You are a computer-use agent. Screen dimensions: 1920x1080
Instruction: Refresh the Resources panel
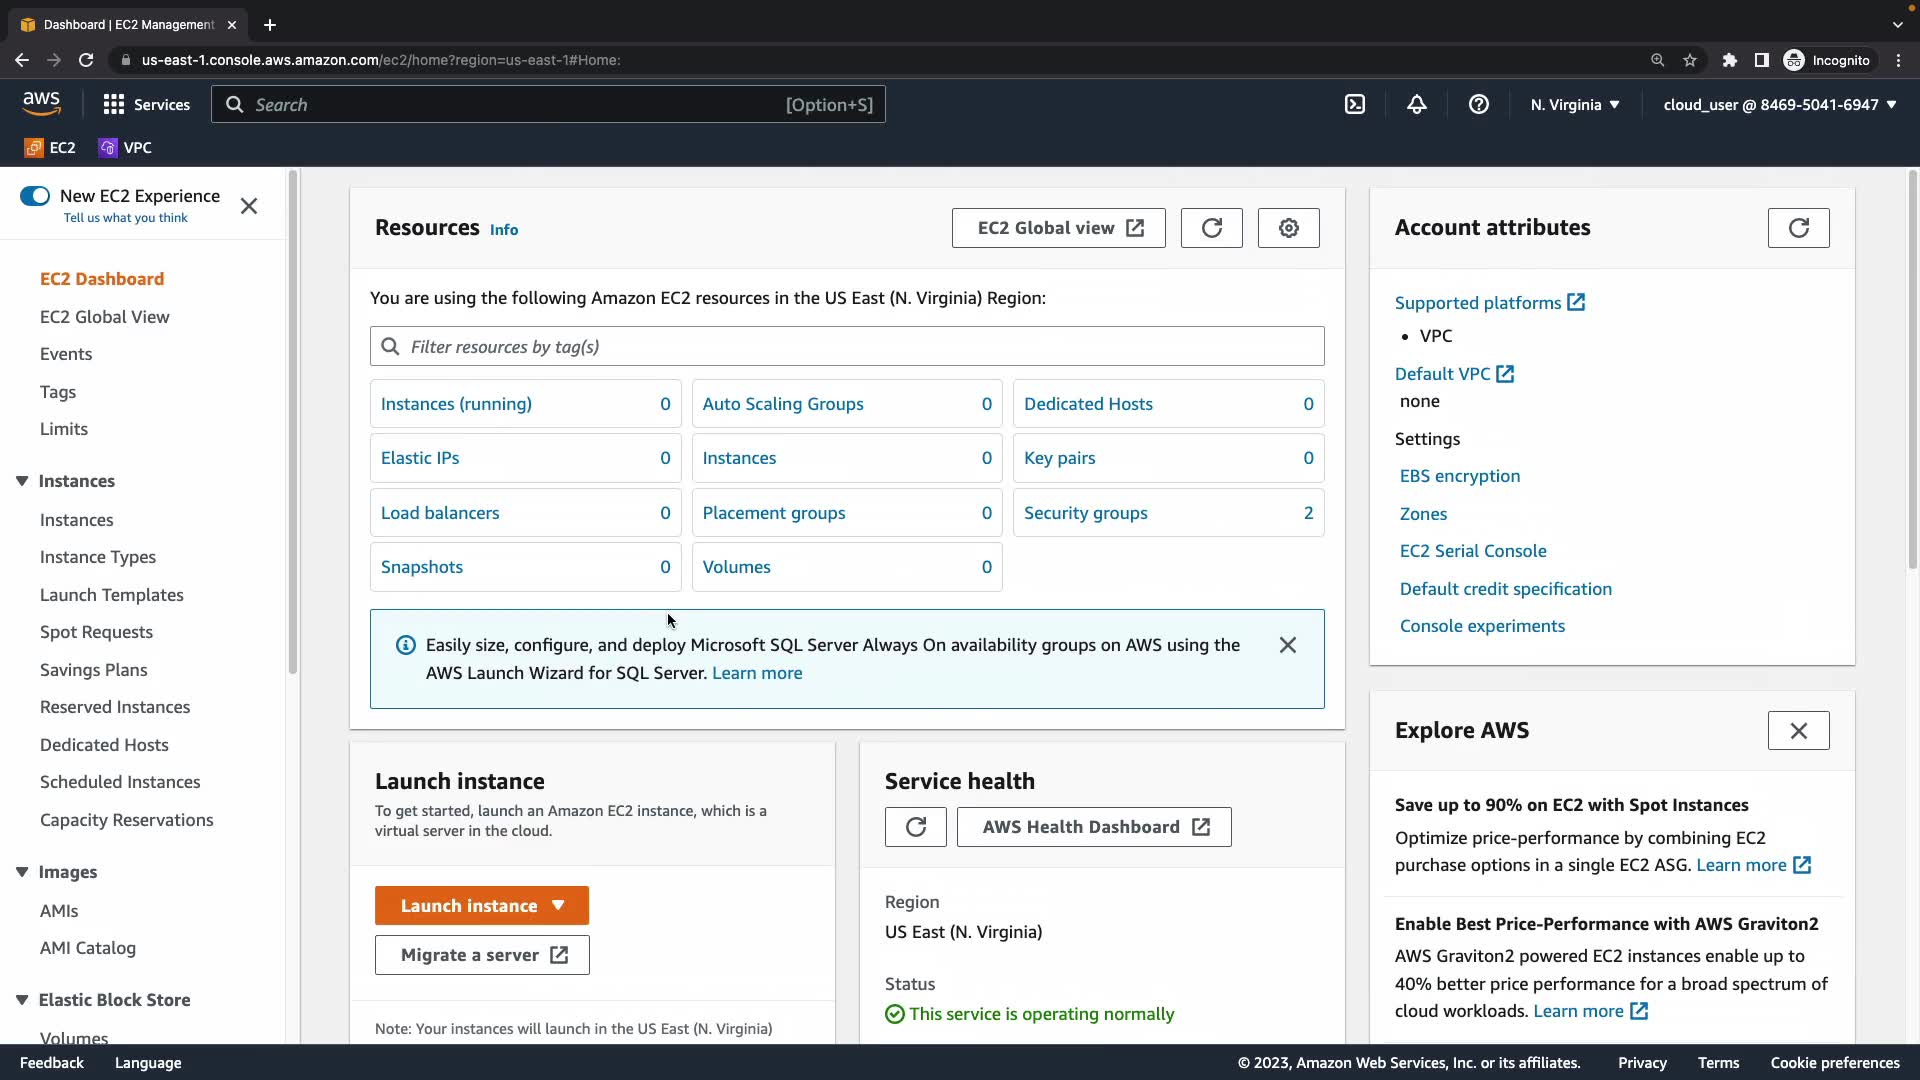1211,228
